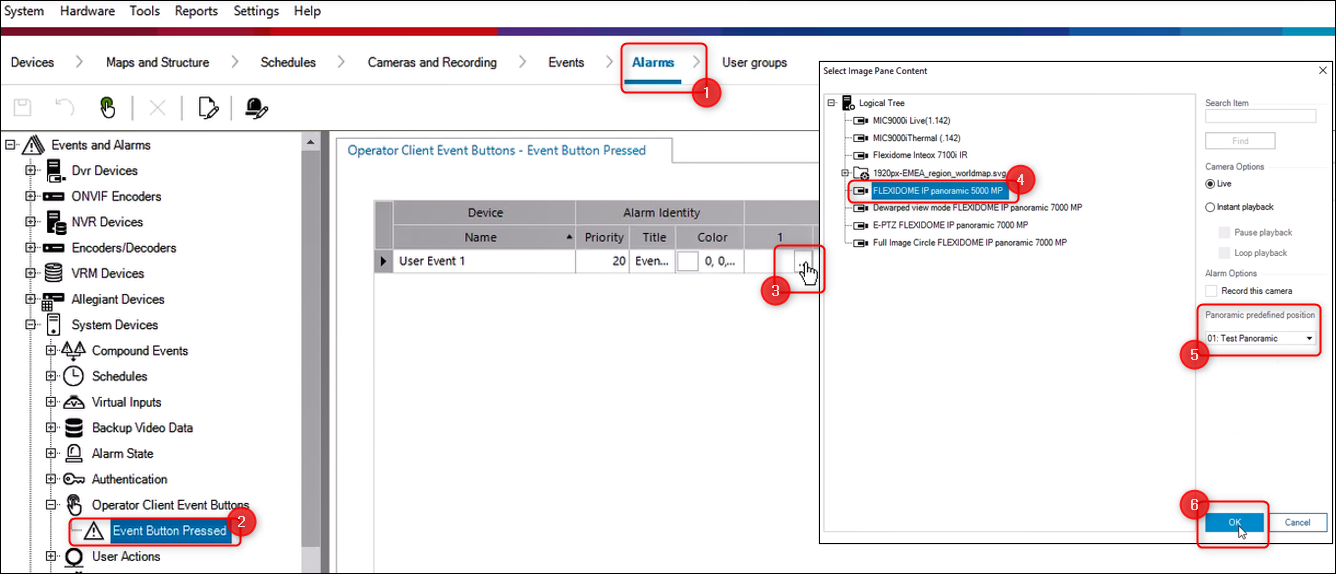Click the Save floppy disk toolbar icon
Image resolution: width=1336 pixels, height=574 pixels.
pos(22,107)
